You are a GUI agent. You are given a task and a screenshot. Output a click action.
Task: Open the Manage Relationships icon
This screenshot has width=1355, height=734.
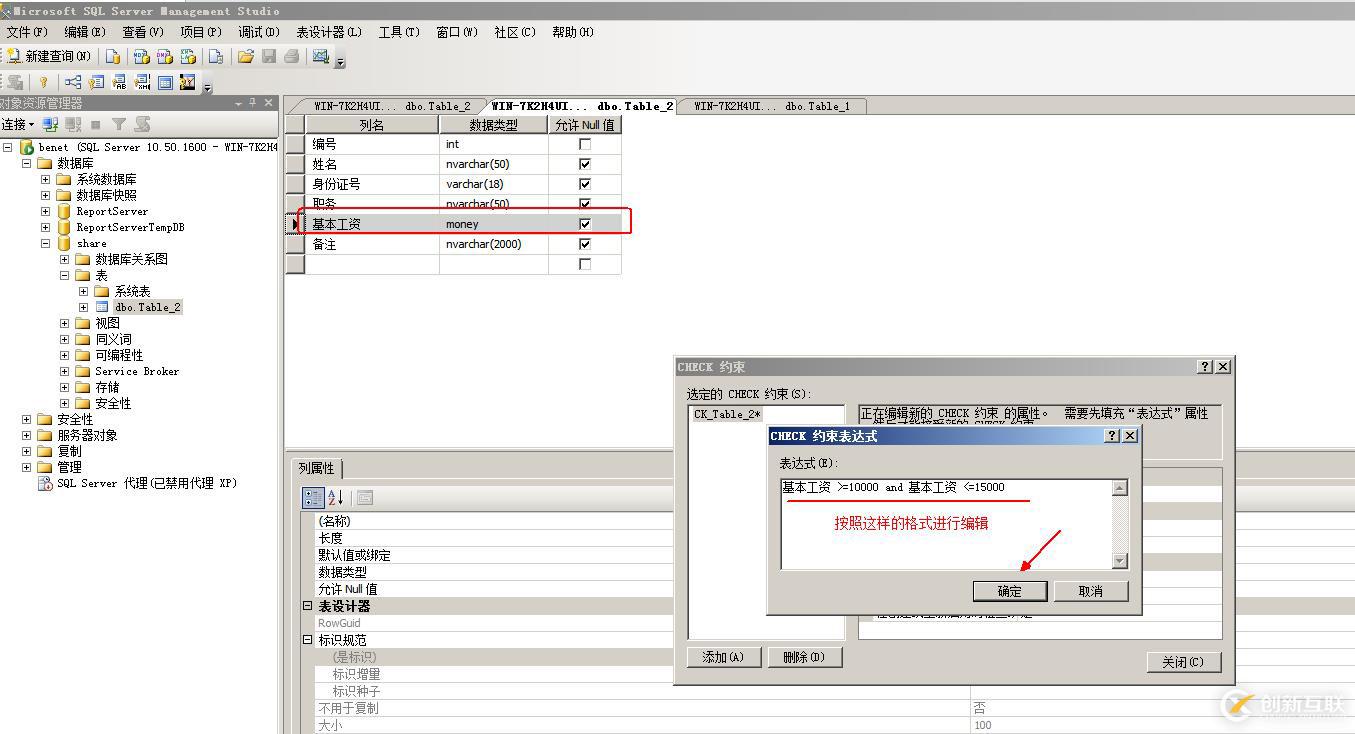point(72,82)
